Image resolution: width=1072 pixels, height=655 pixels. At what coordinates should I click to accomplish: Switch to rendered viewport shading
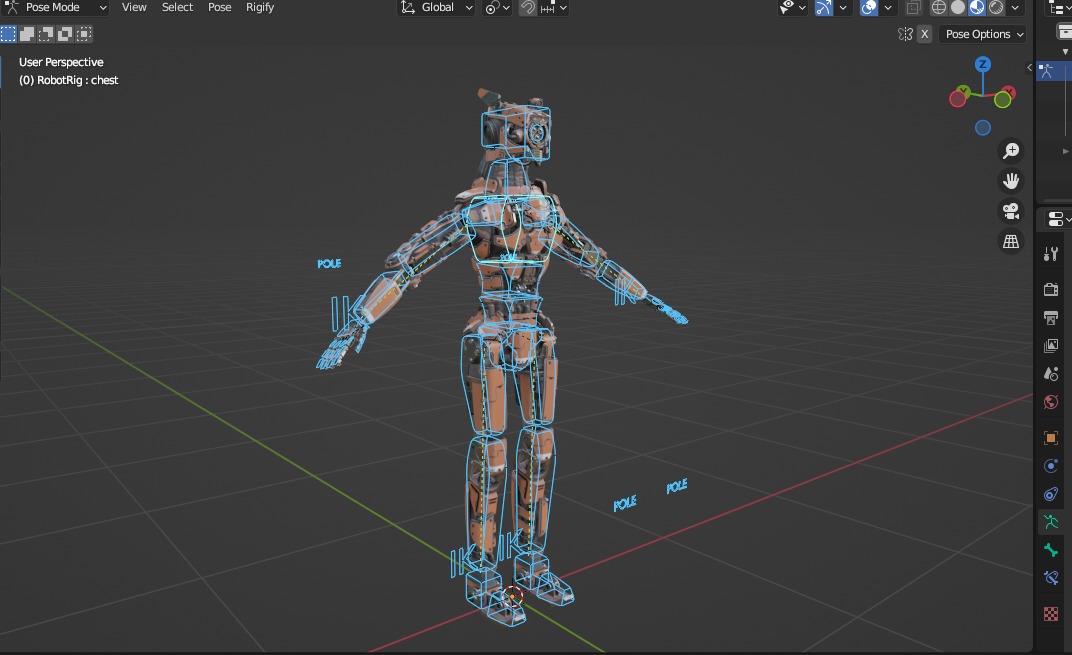tap(996, 8)
